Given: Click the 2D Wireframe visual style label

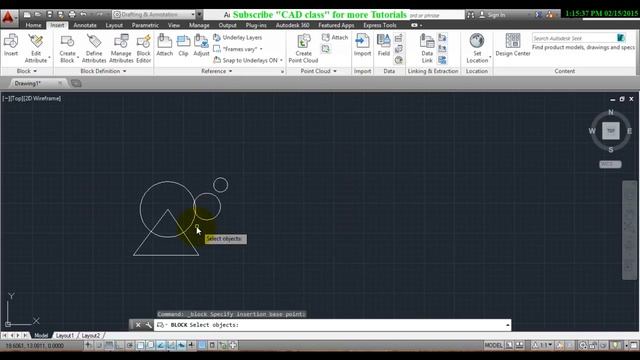Looking at the screenshot, I should [42, 98].
